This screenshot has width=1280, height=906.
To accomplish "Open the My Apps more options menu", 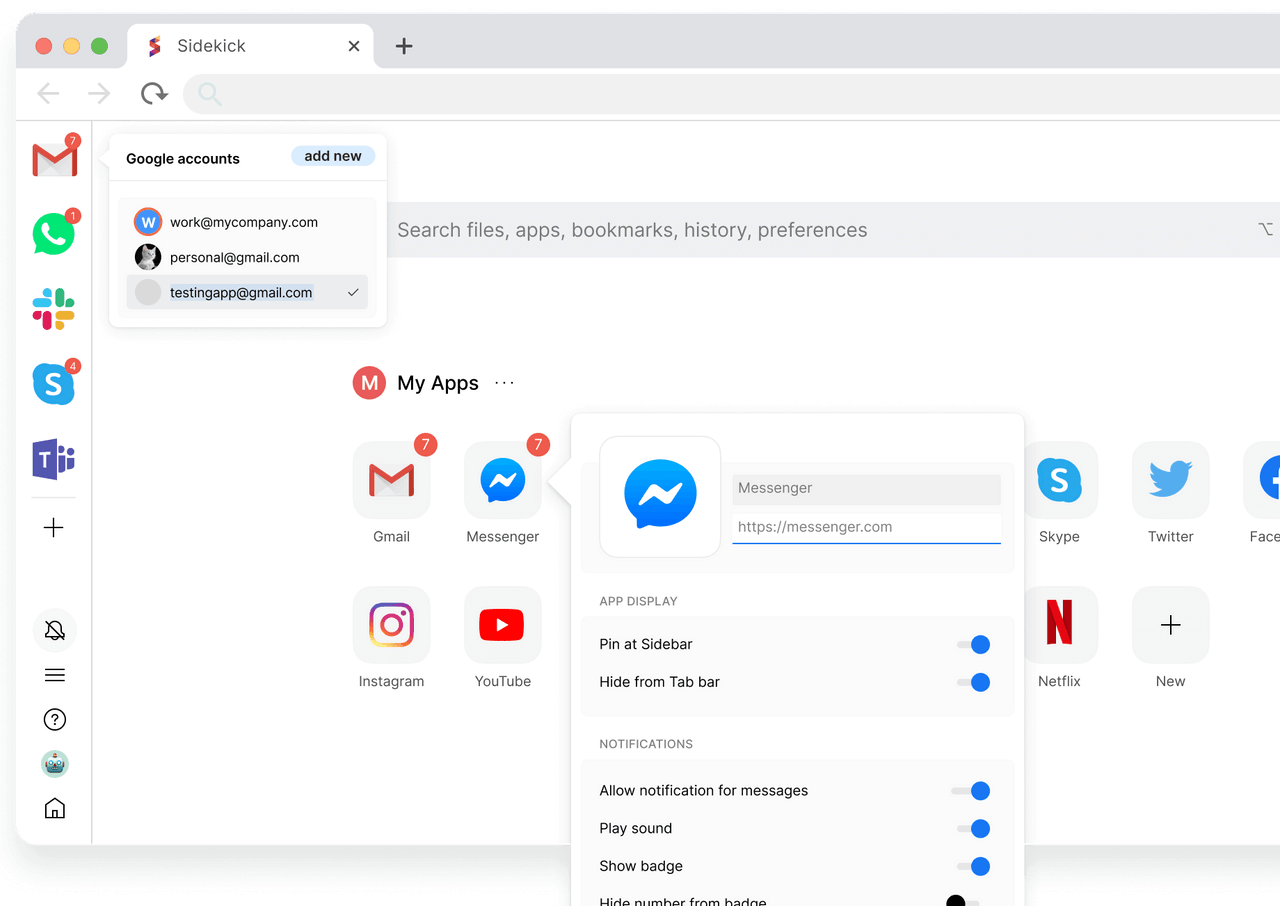I will point(505,383).
